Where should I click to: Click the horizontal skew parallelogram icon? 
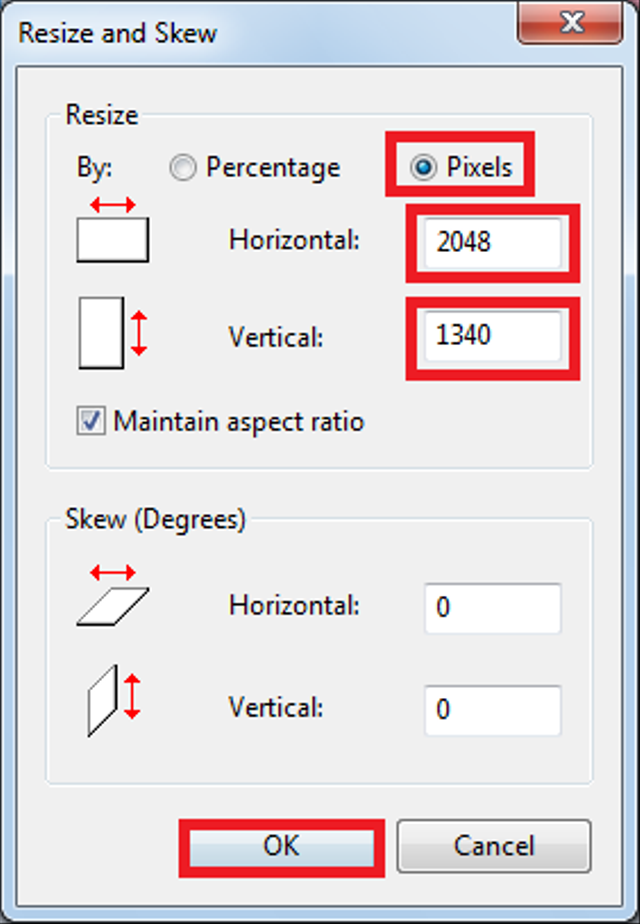click(x=112, y=597)
